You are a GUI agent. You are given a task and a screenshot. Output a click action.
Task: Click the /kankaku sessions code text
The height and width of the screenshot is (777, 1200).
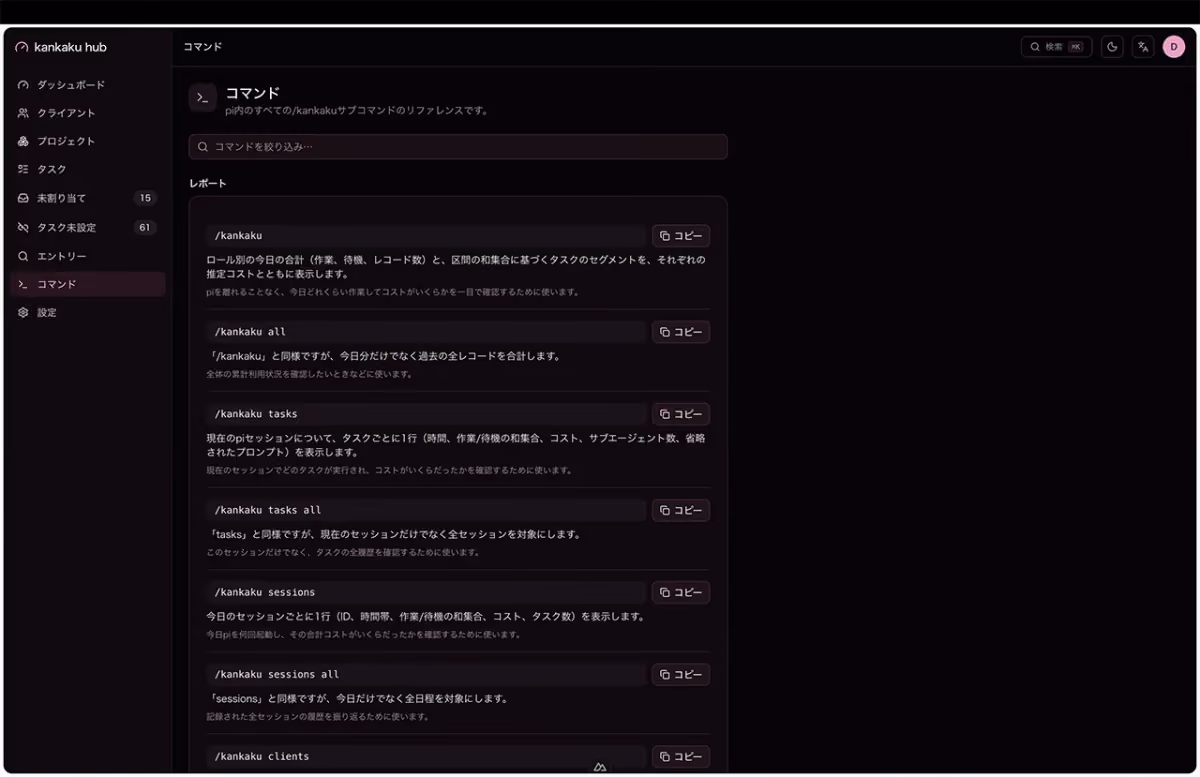(265, 592)
